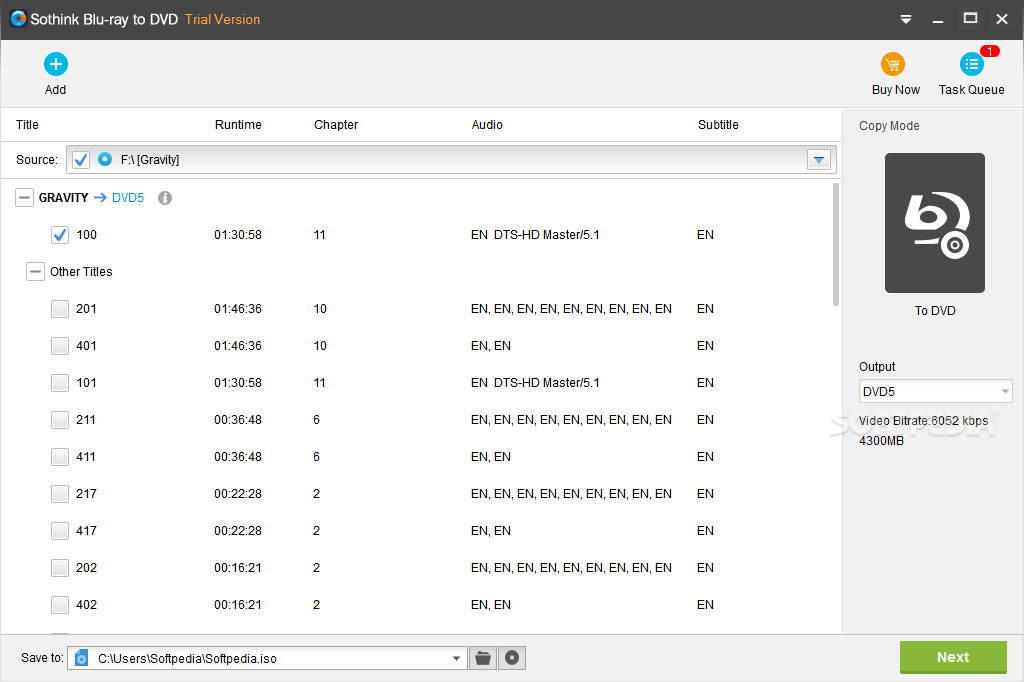
Task: Click the green Next button
Action: pos(953,657)
